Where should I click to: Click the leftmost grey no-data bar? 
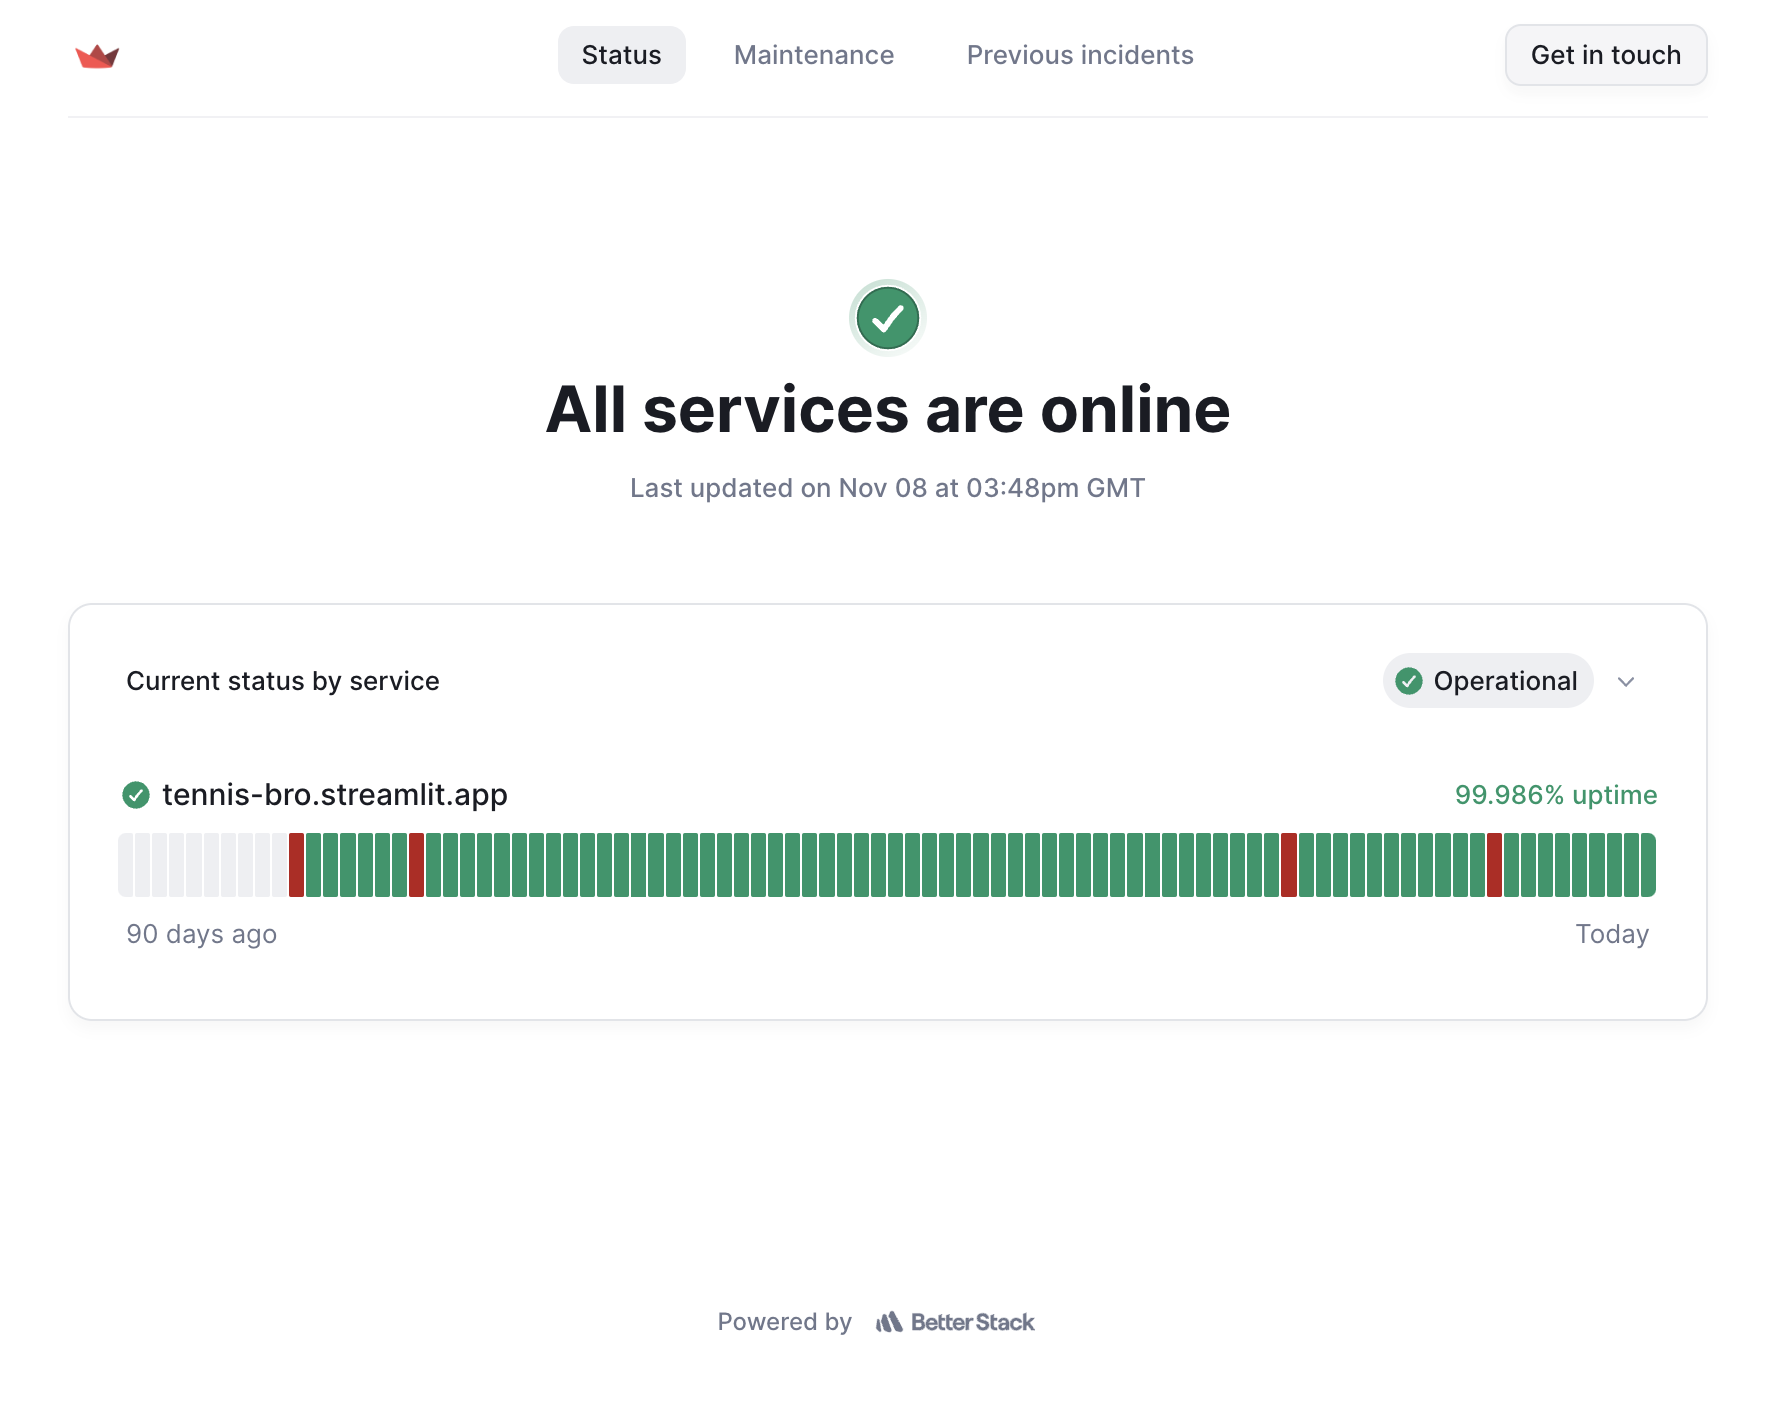coord(126,865)
